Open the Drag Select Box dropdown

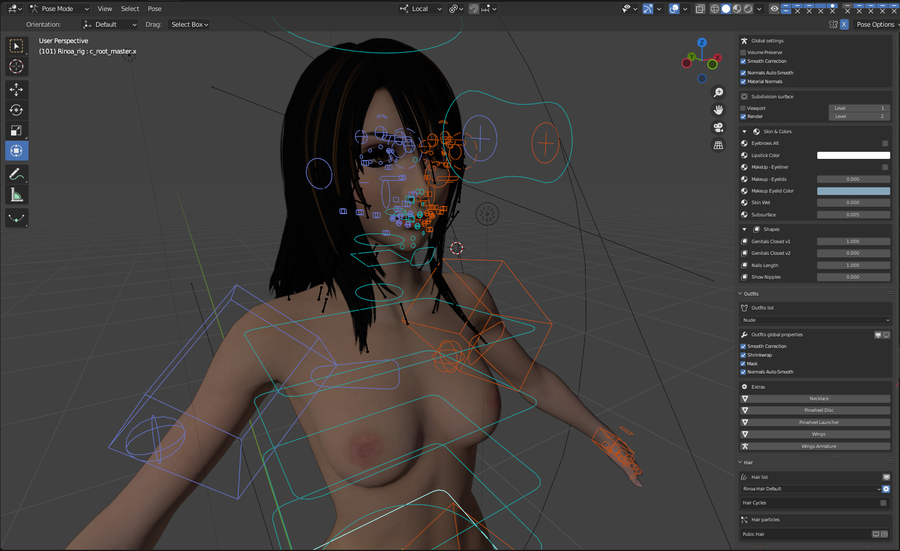pyautogui.click(x=189, y=24)
